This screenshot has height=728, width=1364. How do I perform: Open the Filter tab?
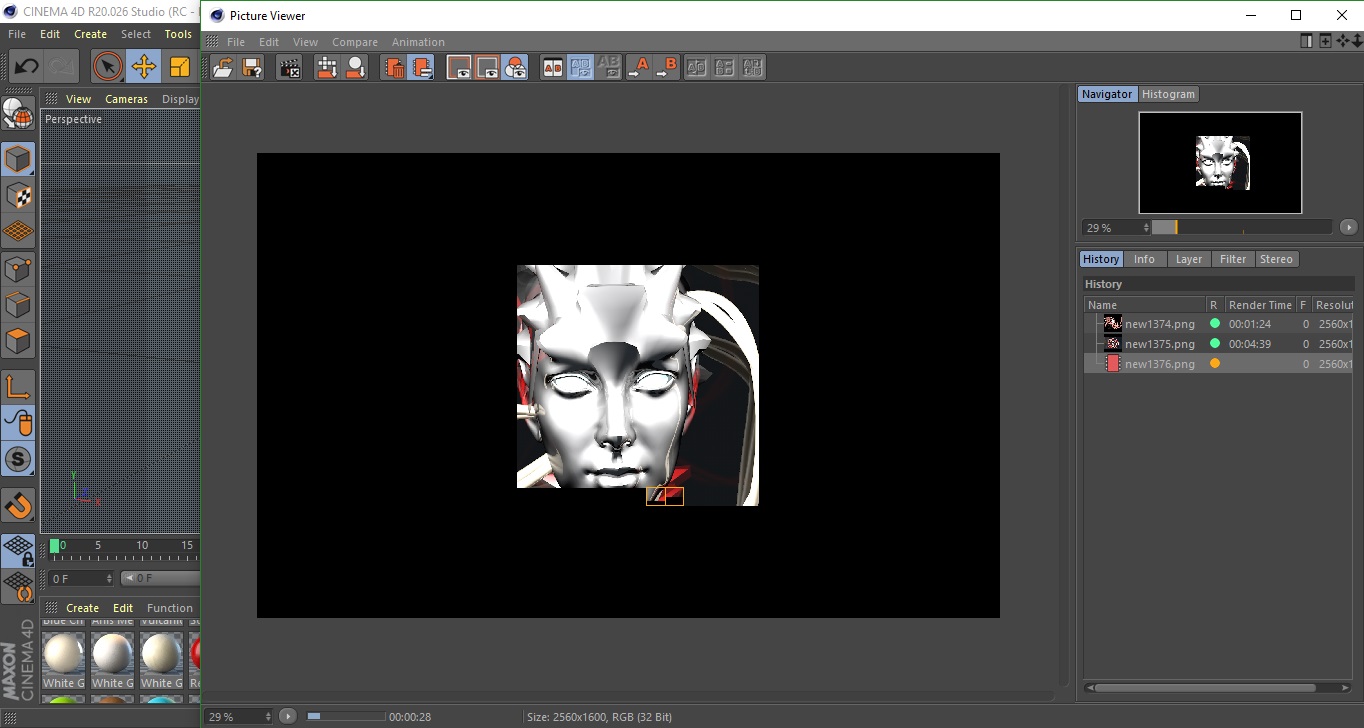pyautogui.click(x=1233, y=259)
